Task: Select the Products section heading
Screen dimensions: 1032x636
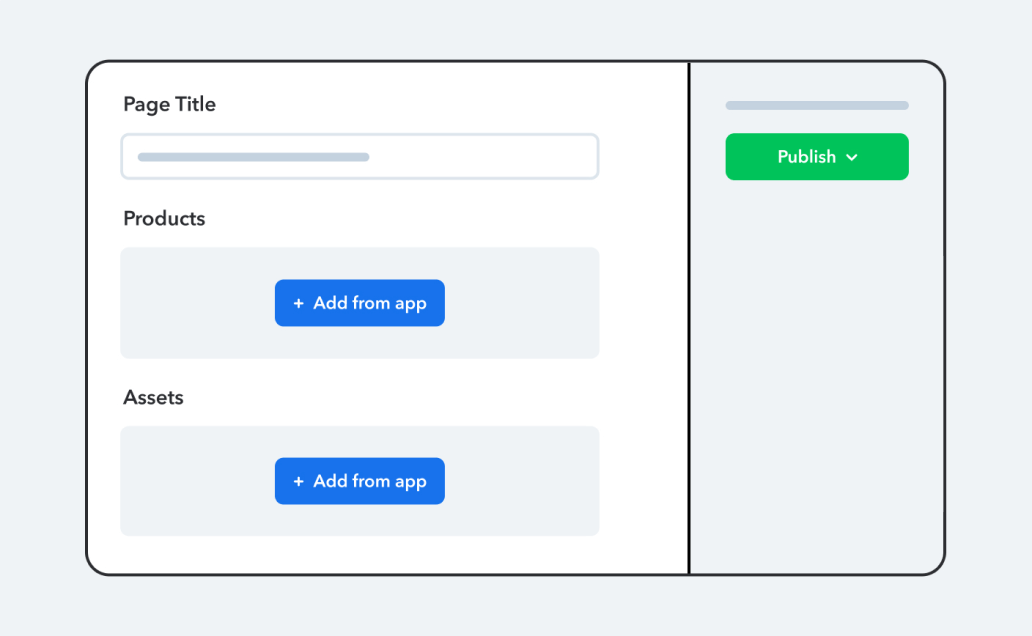Action: point(164,219)
